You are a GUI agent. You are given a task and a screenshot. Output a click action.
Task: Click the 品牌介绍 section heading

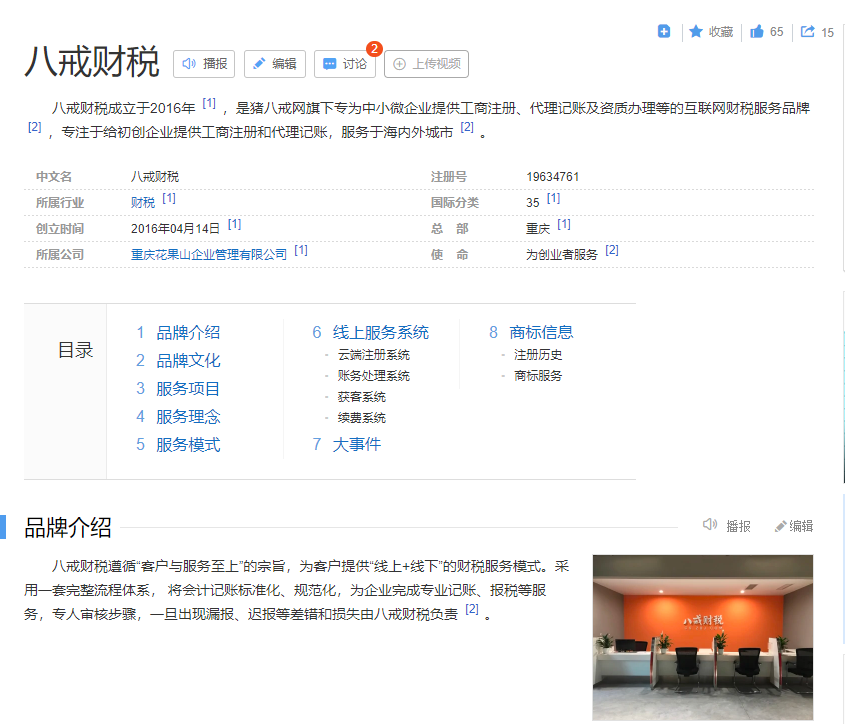pos(68,528)
